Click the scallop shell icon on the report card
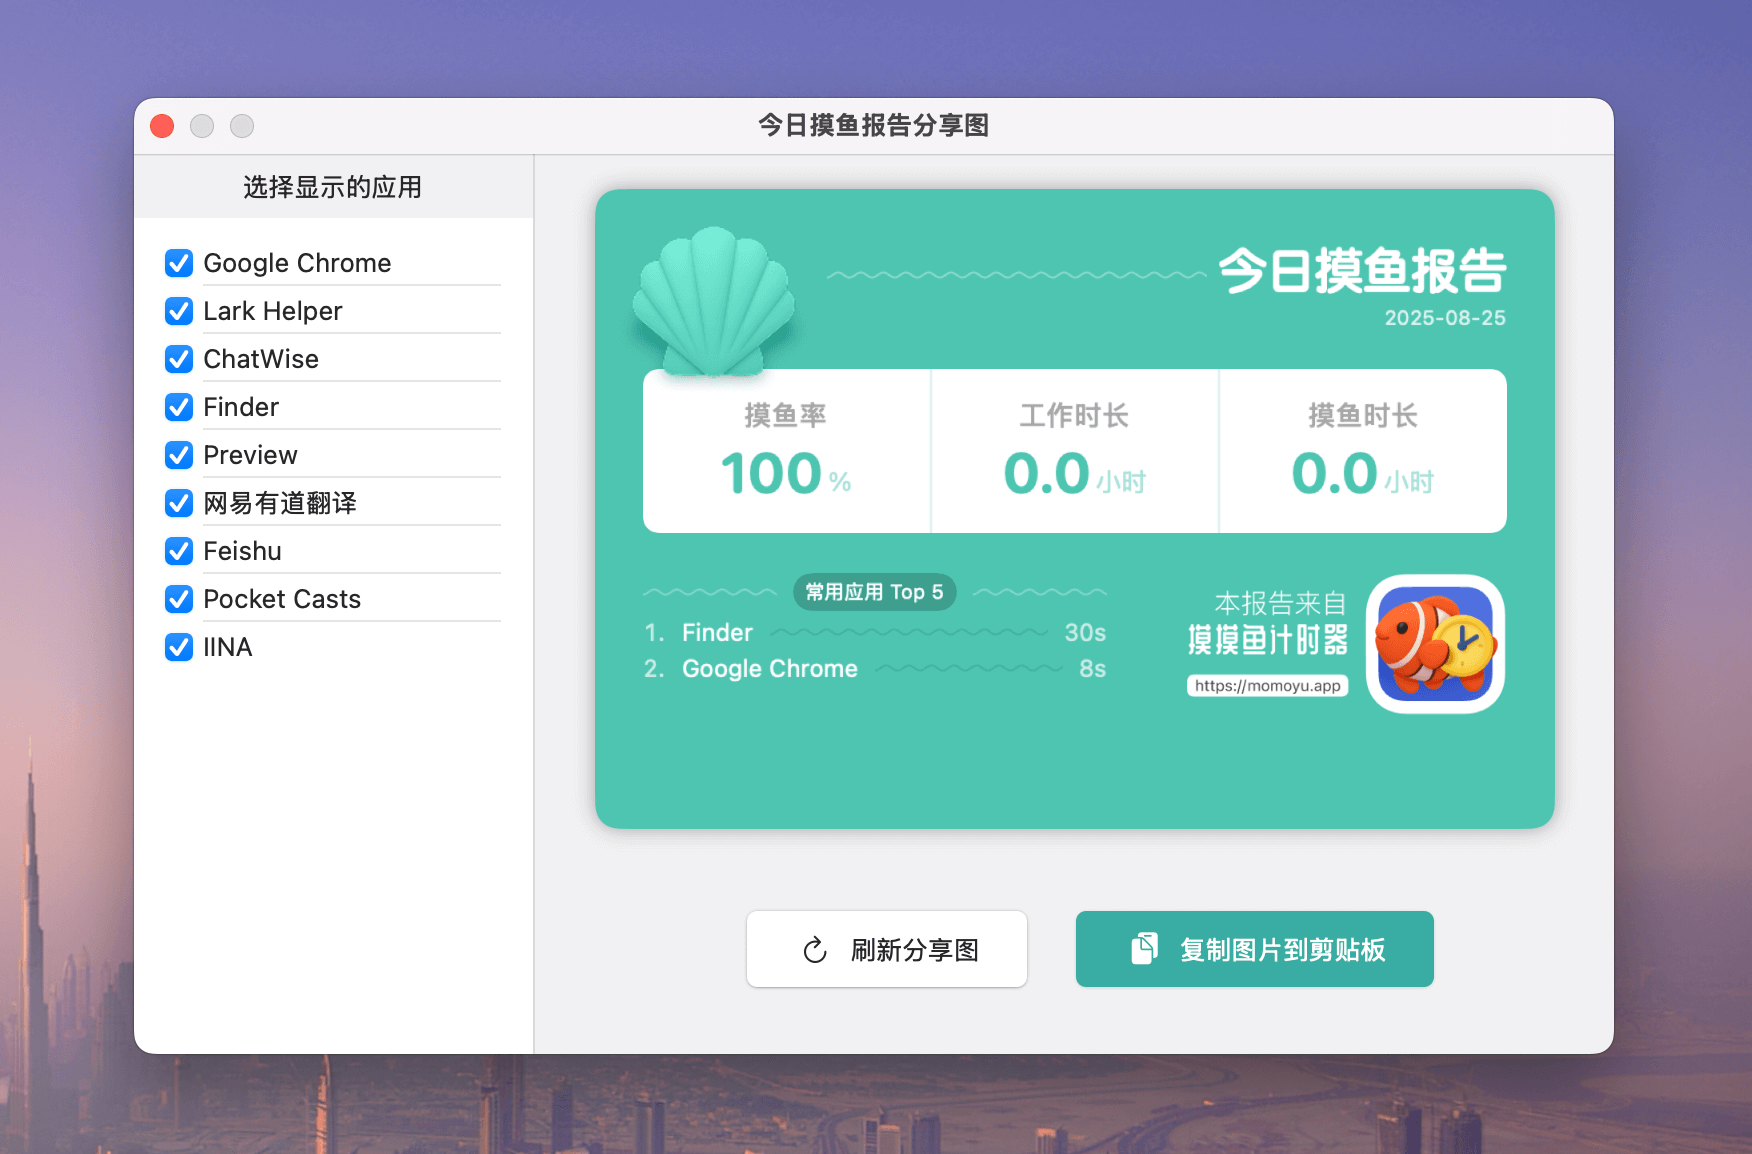The width and height of the screenshot is (1752, 1154). click(713, 300)
